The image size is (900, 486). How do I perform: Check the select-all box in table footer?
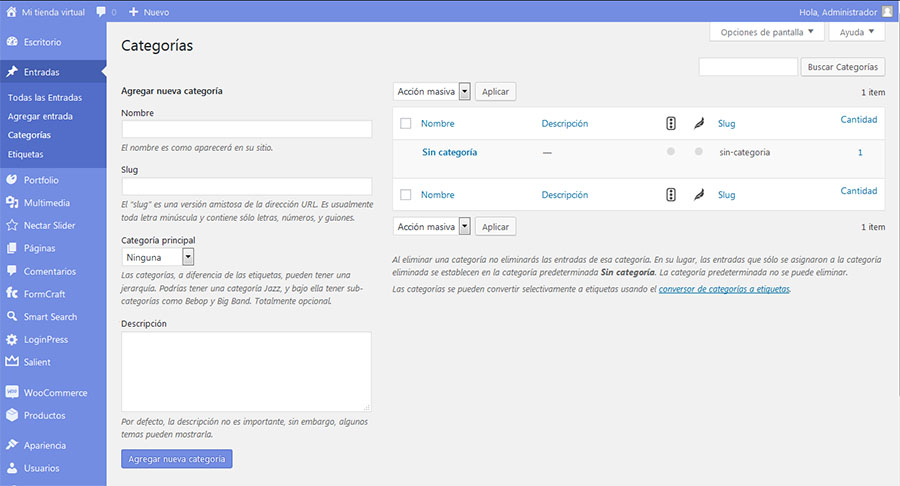pos(405,195)
